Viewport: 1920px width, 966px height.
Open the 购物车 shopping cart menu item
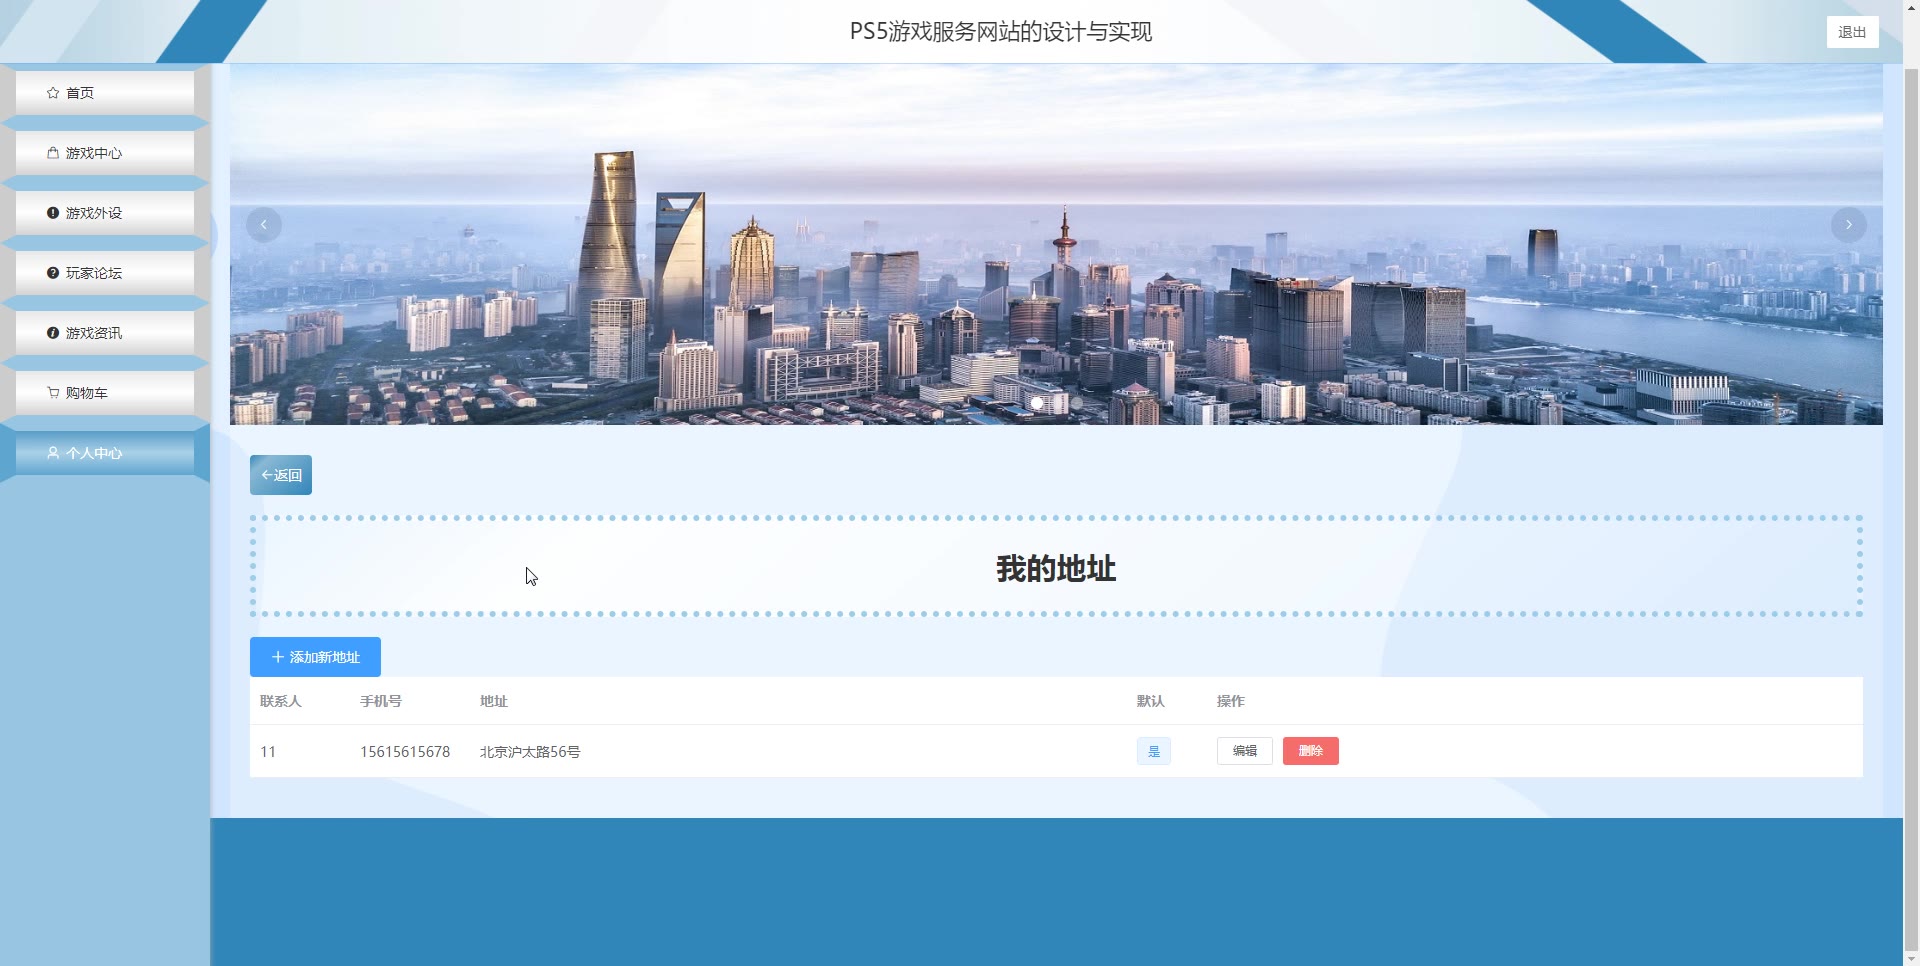click(x=105, y=393)
